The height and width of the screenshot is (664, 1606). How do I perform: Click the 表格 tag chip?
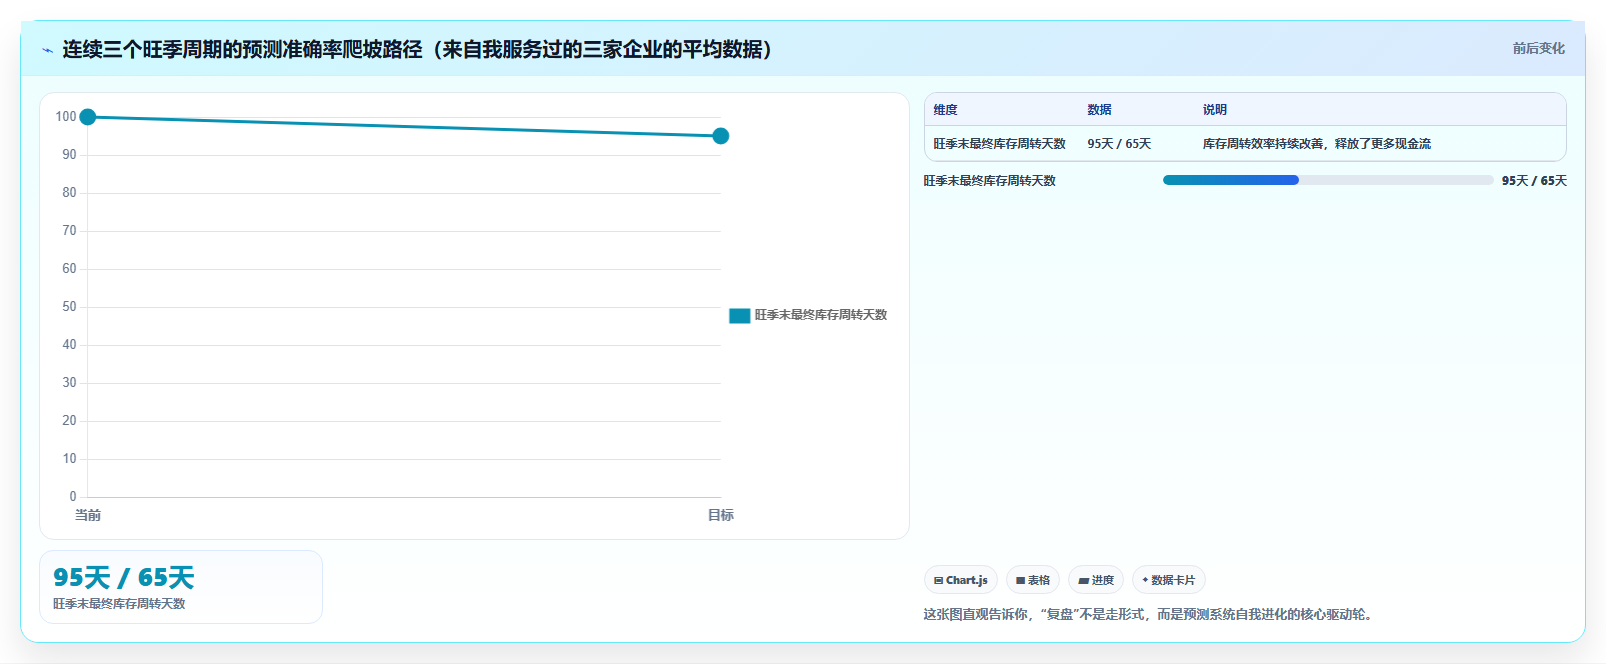tap(1033, 580)
